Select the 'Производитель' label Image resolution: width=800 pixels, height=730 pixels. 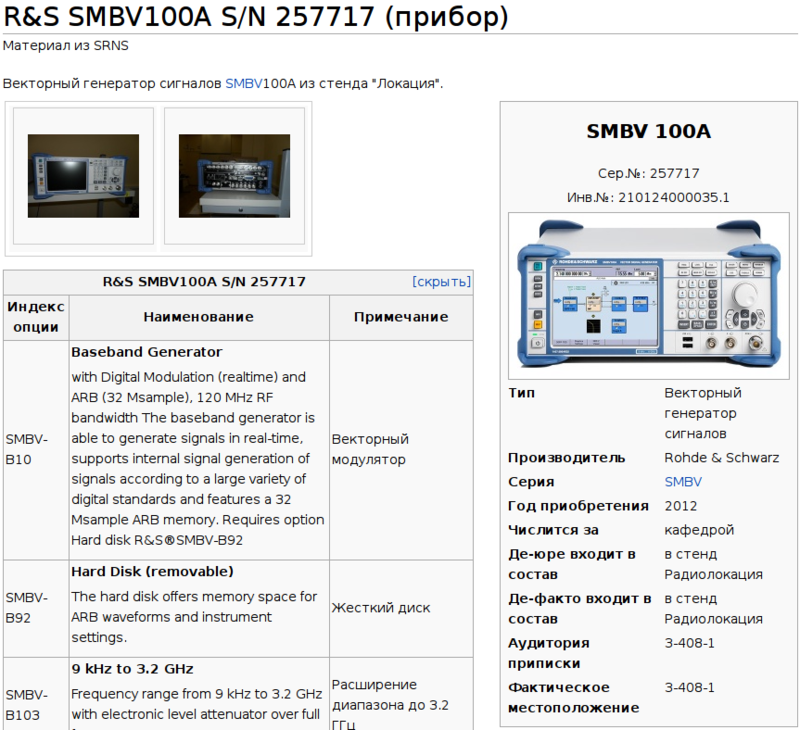point(566,458)
